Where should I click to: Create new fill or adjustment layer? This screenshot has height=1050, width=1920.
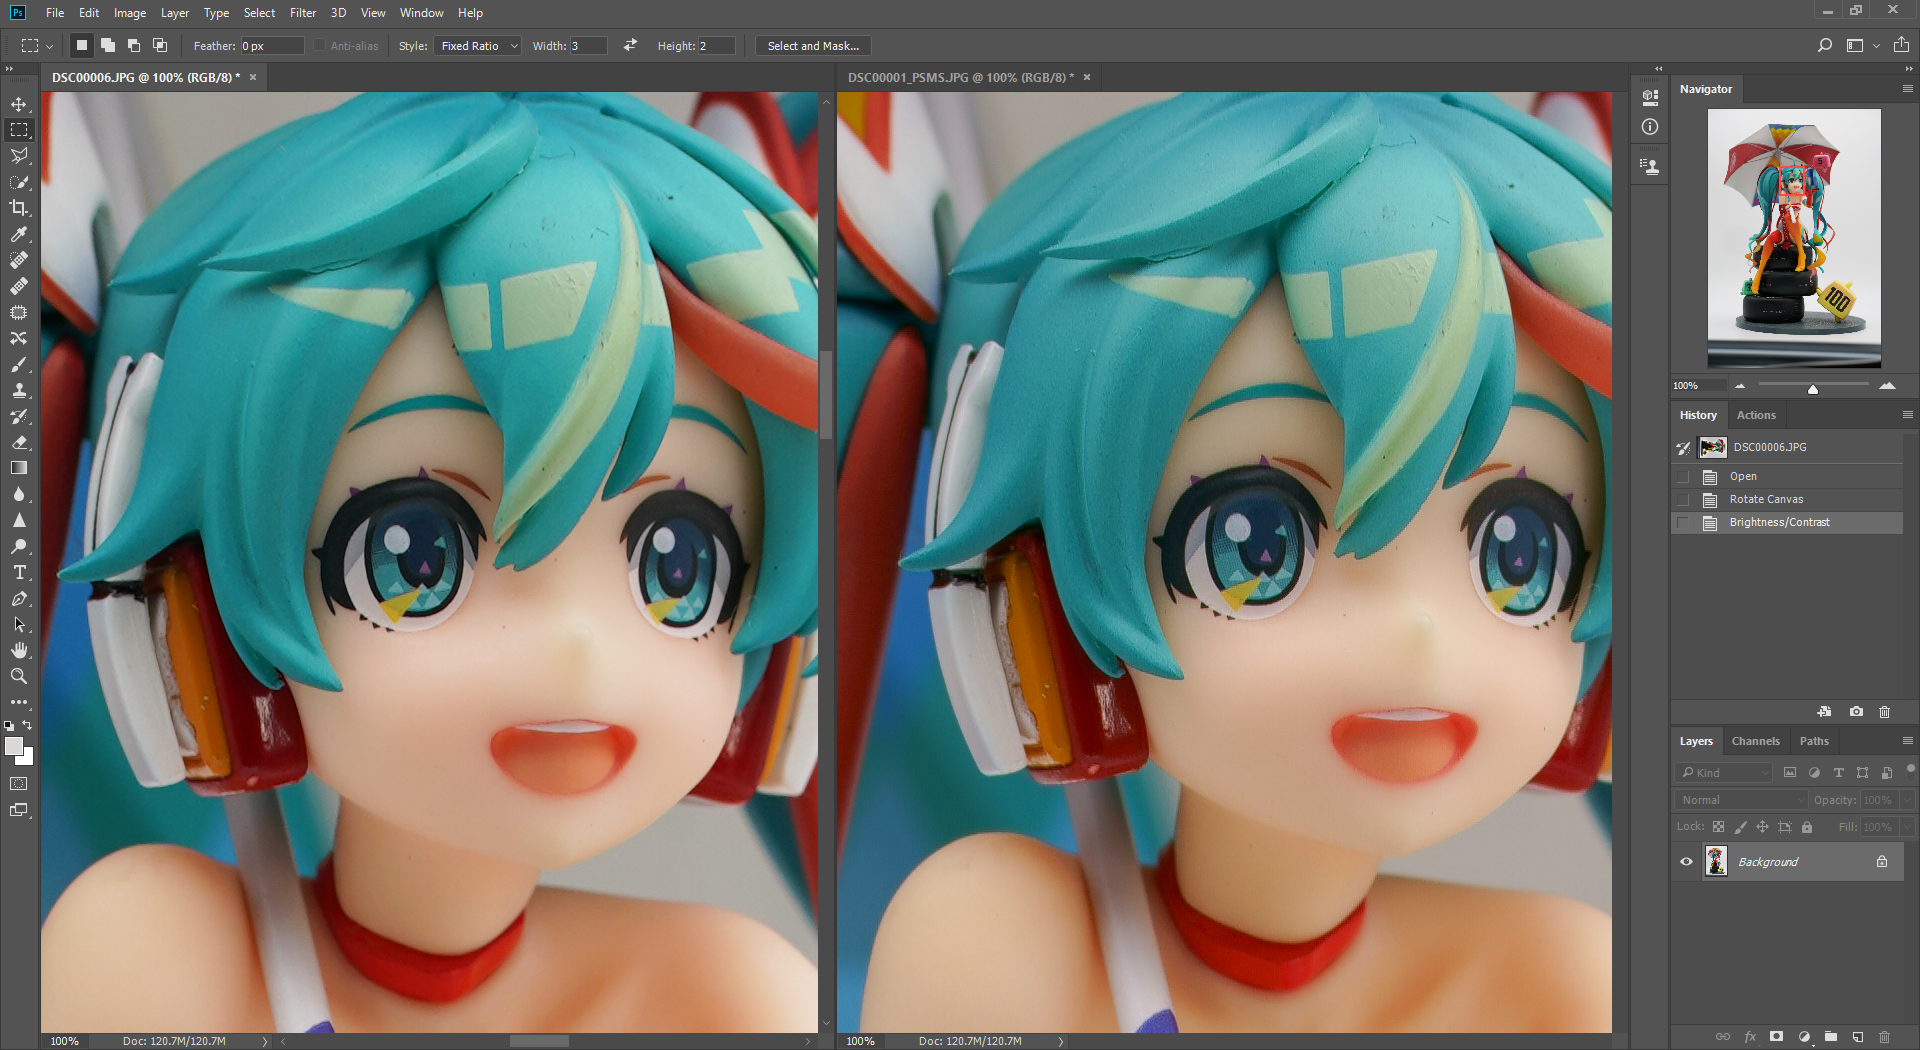pos(1804,1037)
